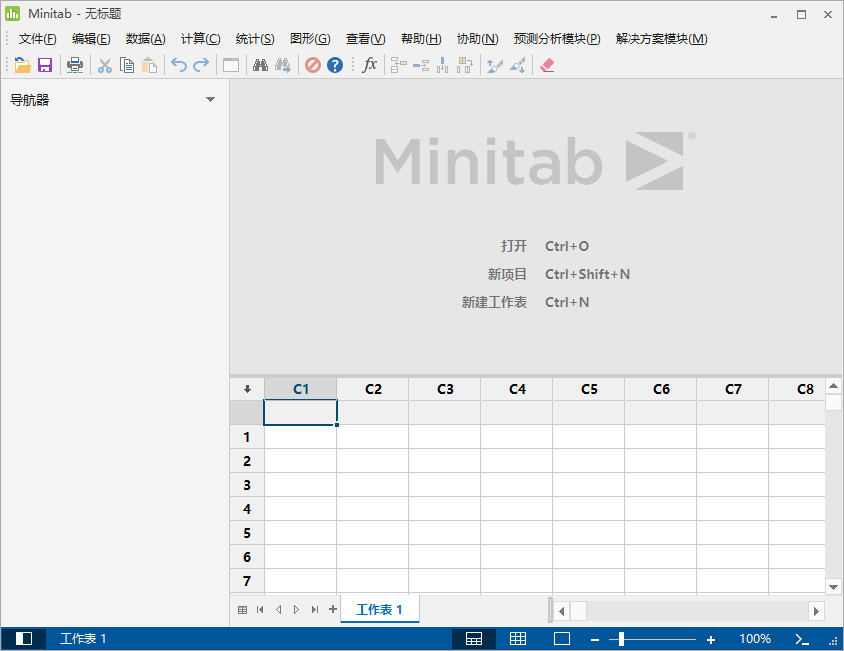Click the Undo arrow icon
Screen dimensions: 844x651
179,65
